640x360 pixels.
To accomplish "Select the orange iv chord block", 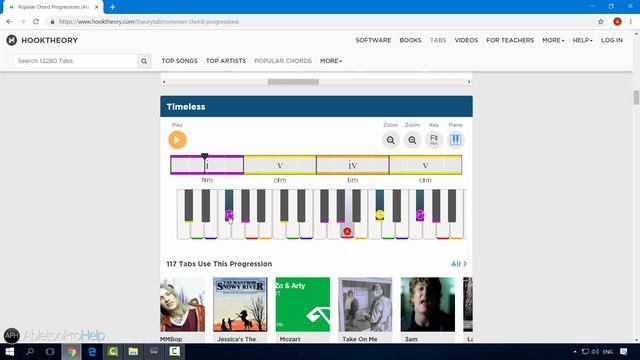I will (x=353, y=165).
